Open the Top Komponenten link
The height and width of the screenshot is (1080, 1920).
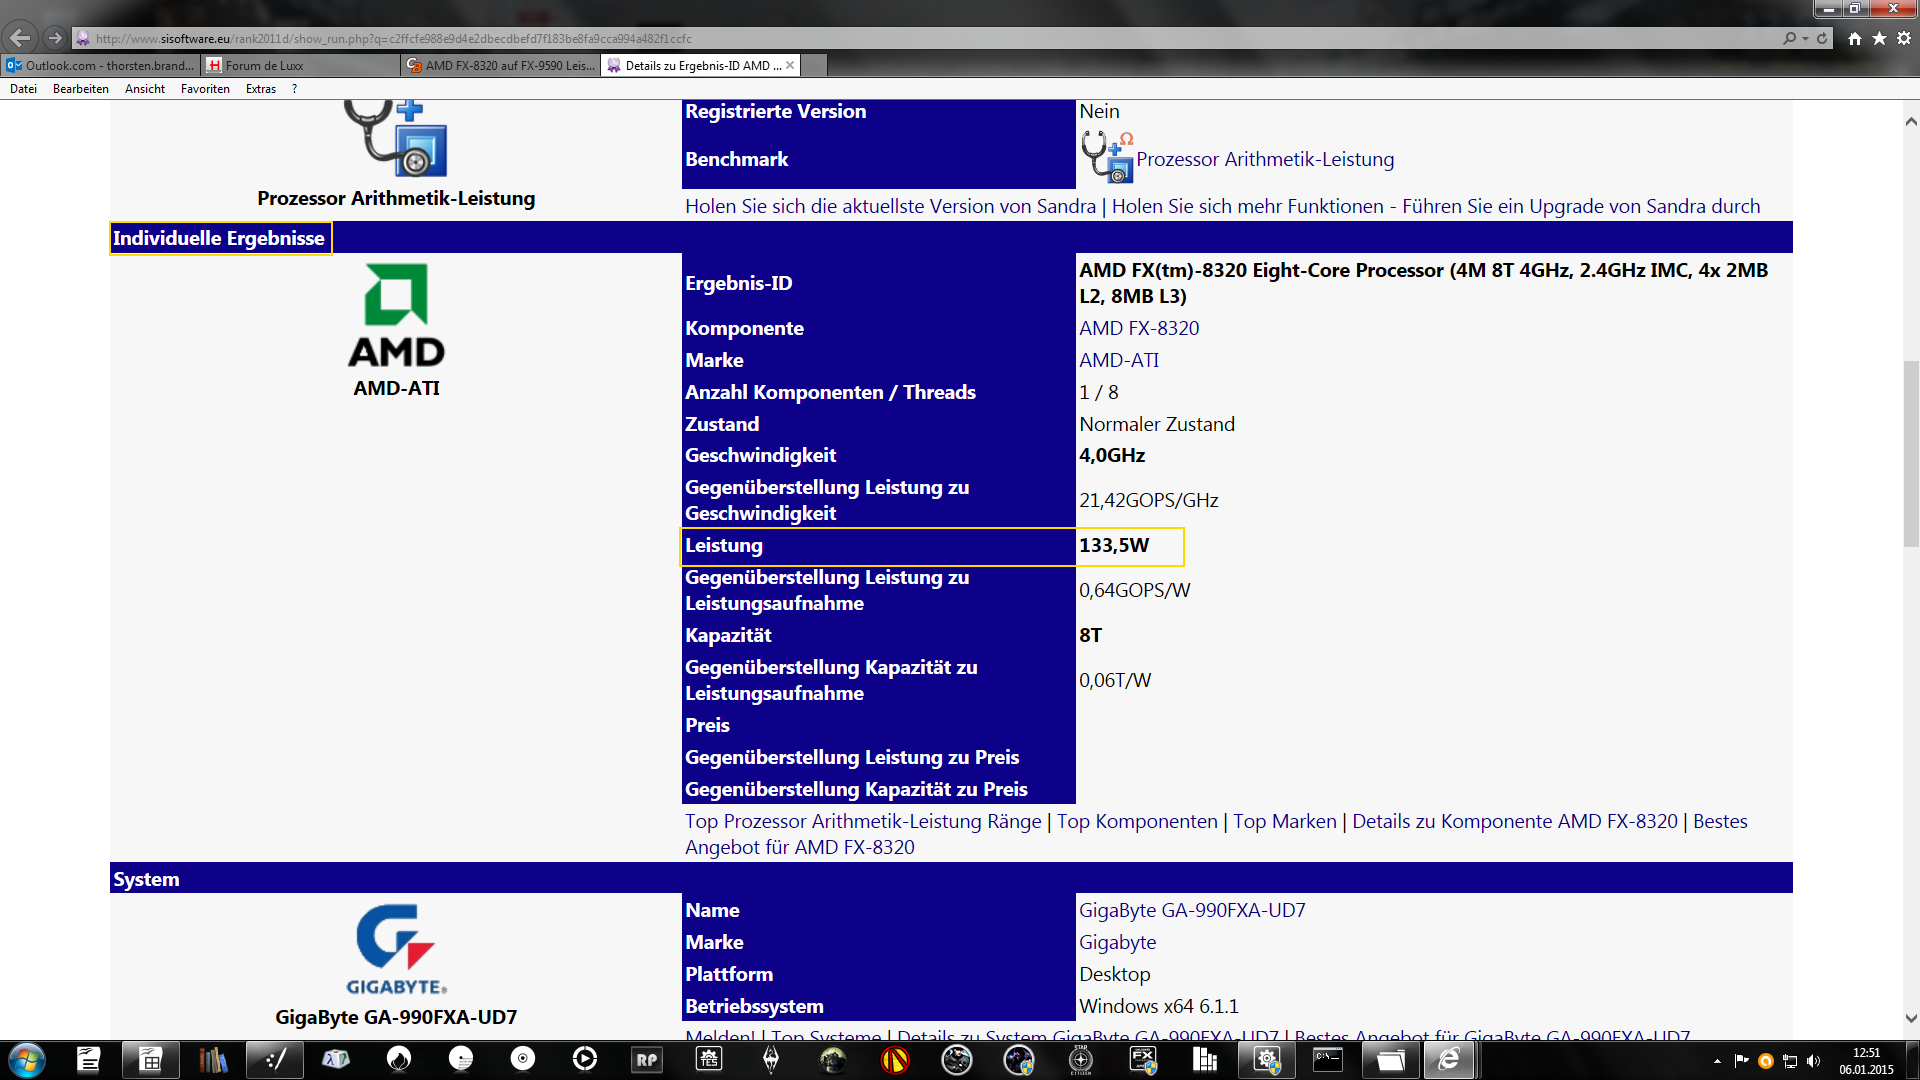coord(1137,821)
